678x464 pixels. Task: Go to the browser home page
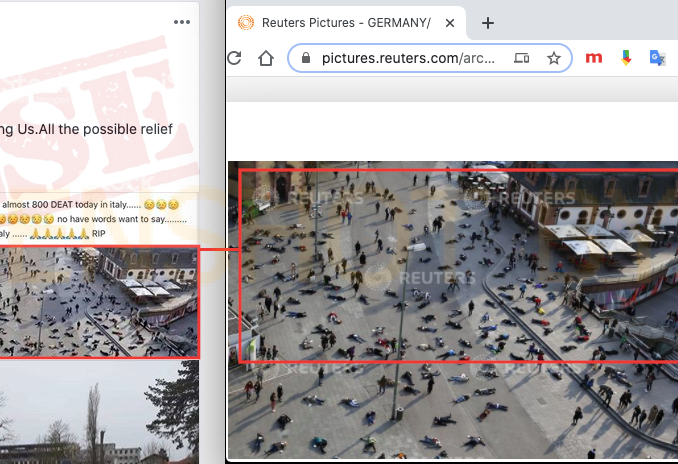pos(266,58)
